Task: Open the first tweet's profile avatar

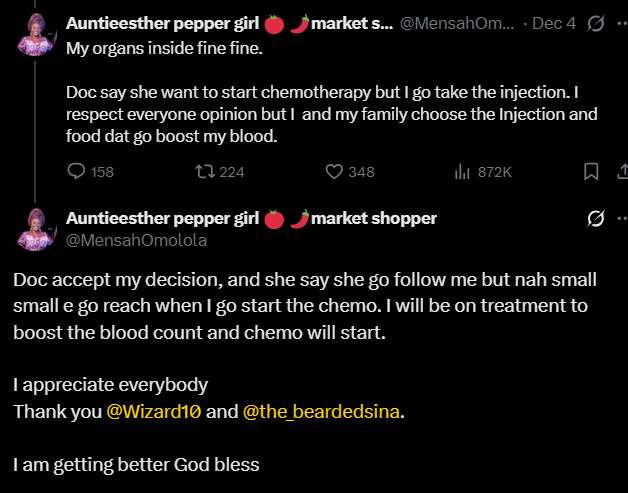Action: tap(37, 36)
